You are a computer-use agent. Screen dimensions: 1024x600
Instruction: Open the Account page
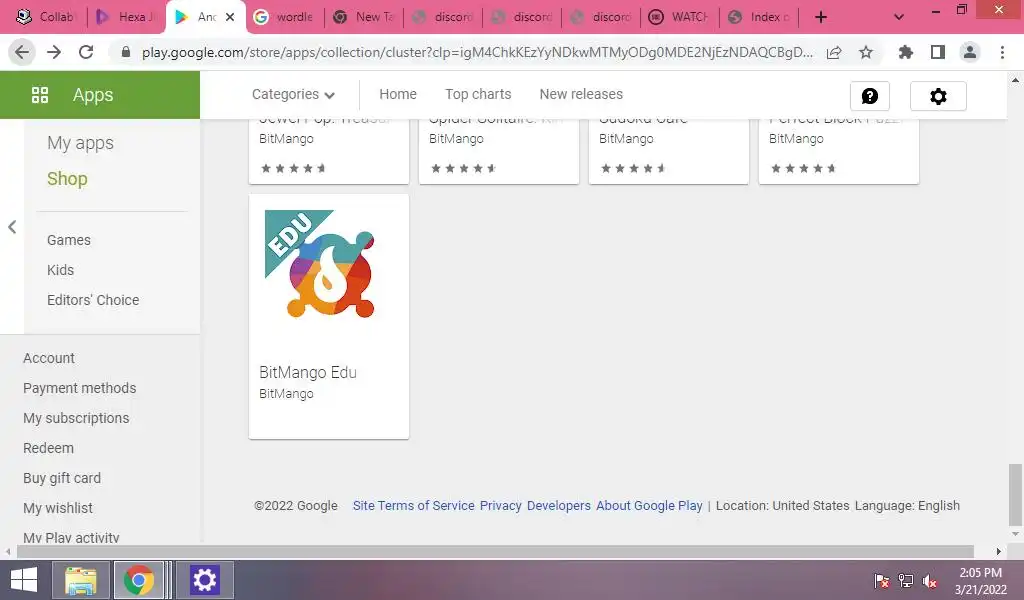[x=49, y=358]
